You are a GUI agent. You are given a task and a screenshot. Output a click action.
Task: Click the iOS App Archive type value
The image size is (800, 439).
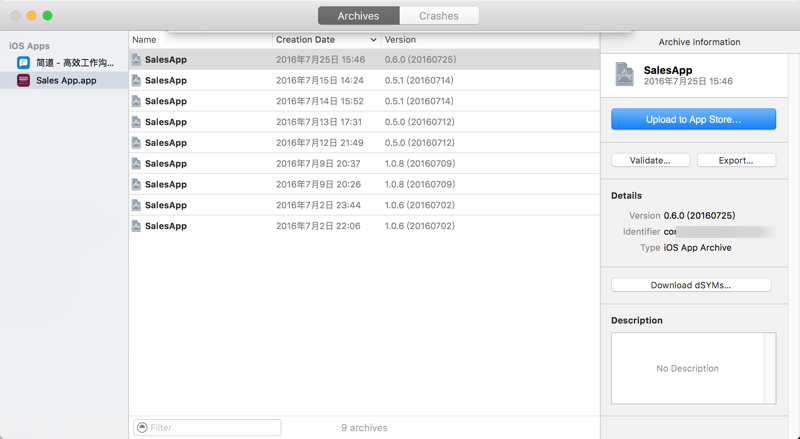(x=697, y=248)
